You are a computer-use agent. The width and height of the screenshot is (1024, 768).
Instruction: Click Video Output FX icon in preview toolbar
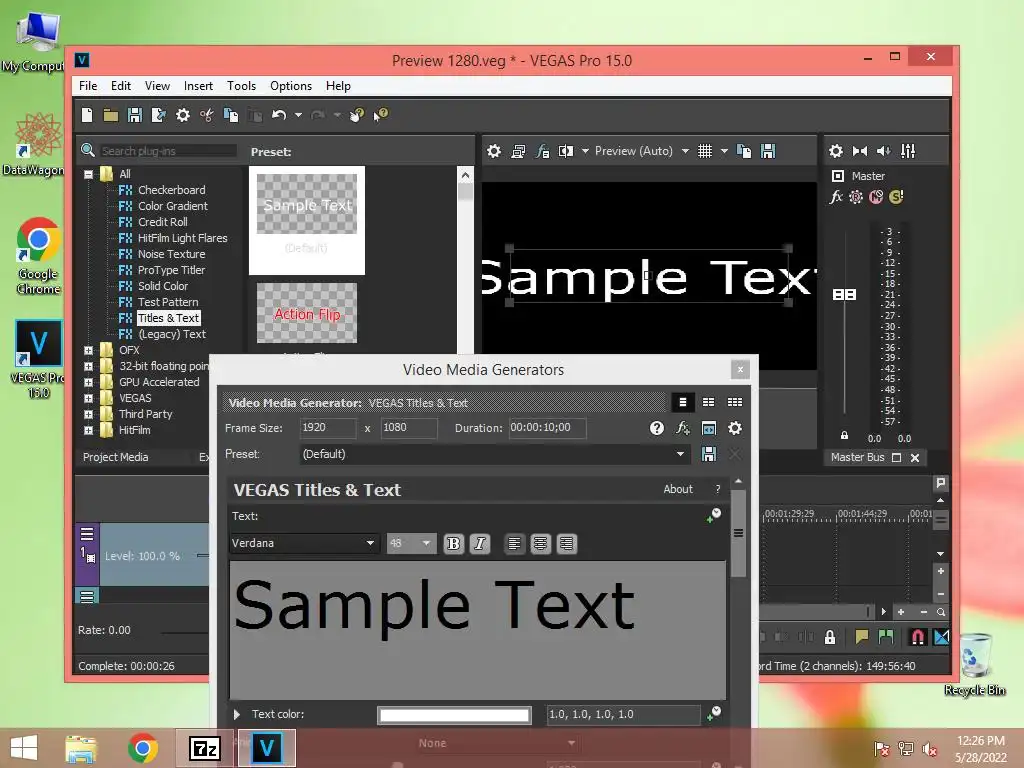(543, 152)
